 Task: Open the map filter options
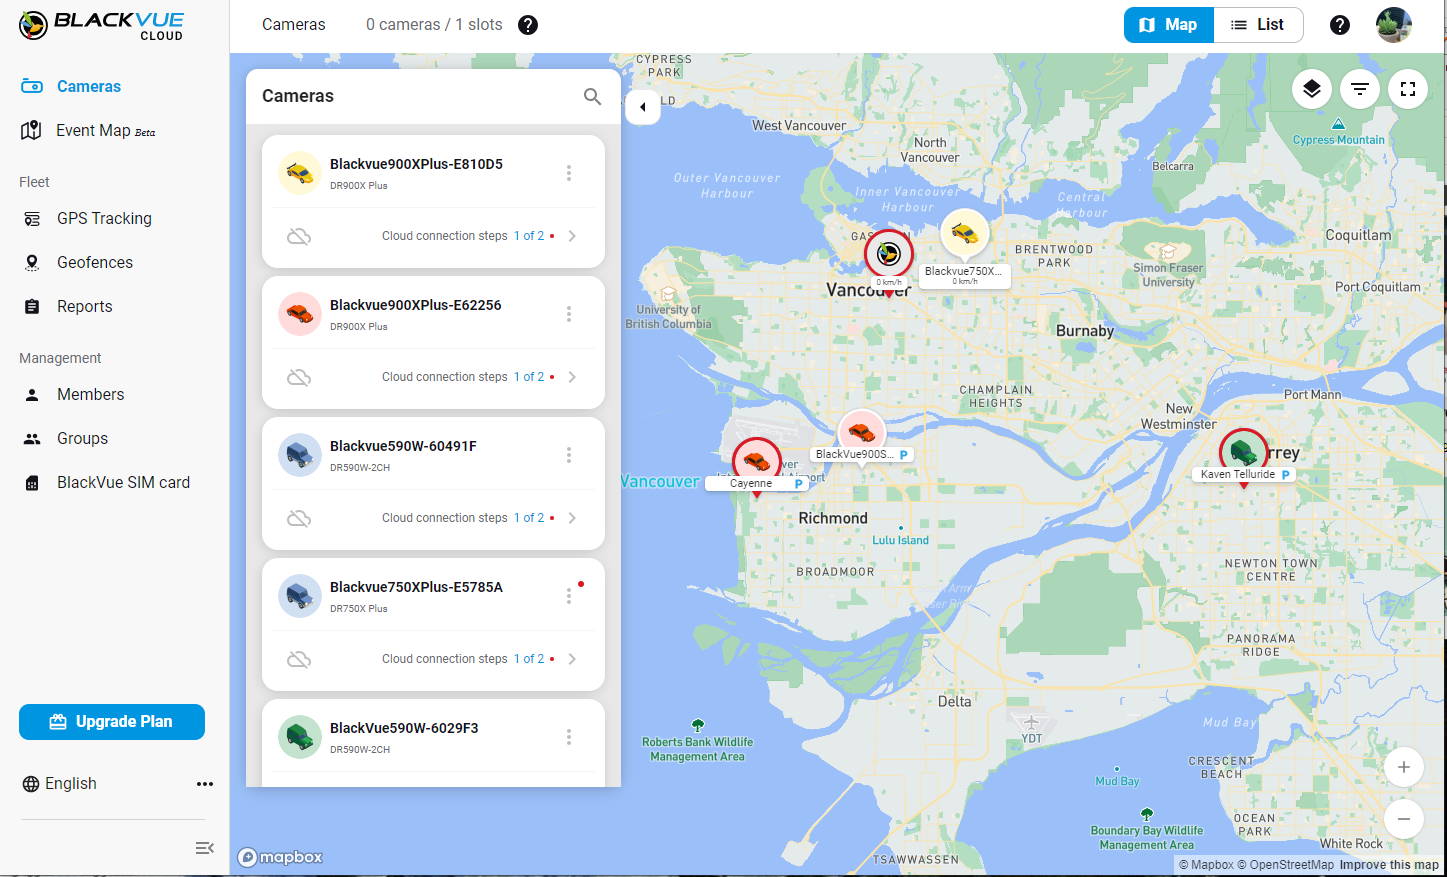[x=1360, y=89]
